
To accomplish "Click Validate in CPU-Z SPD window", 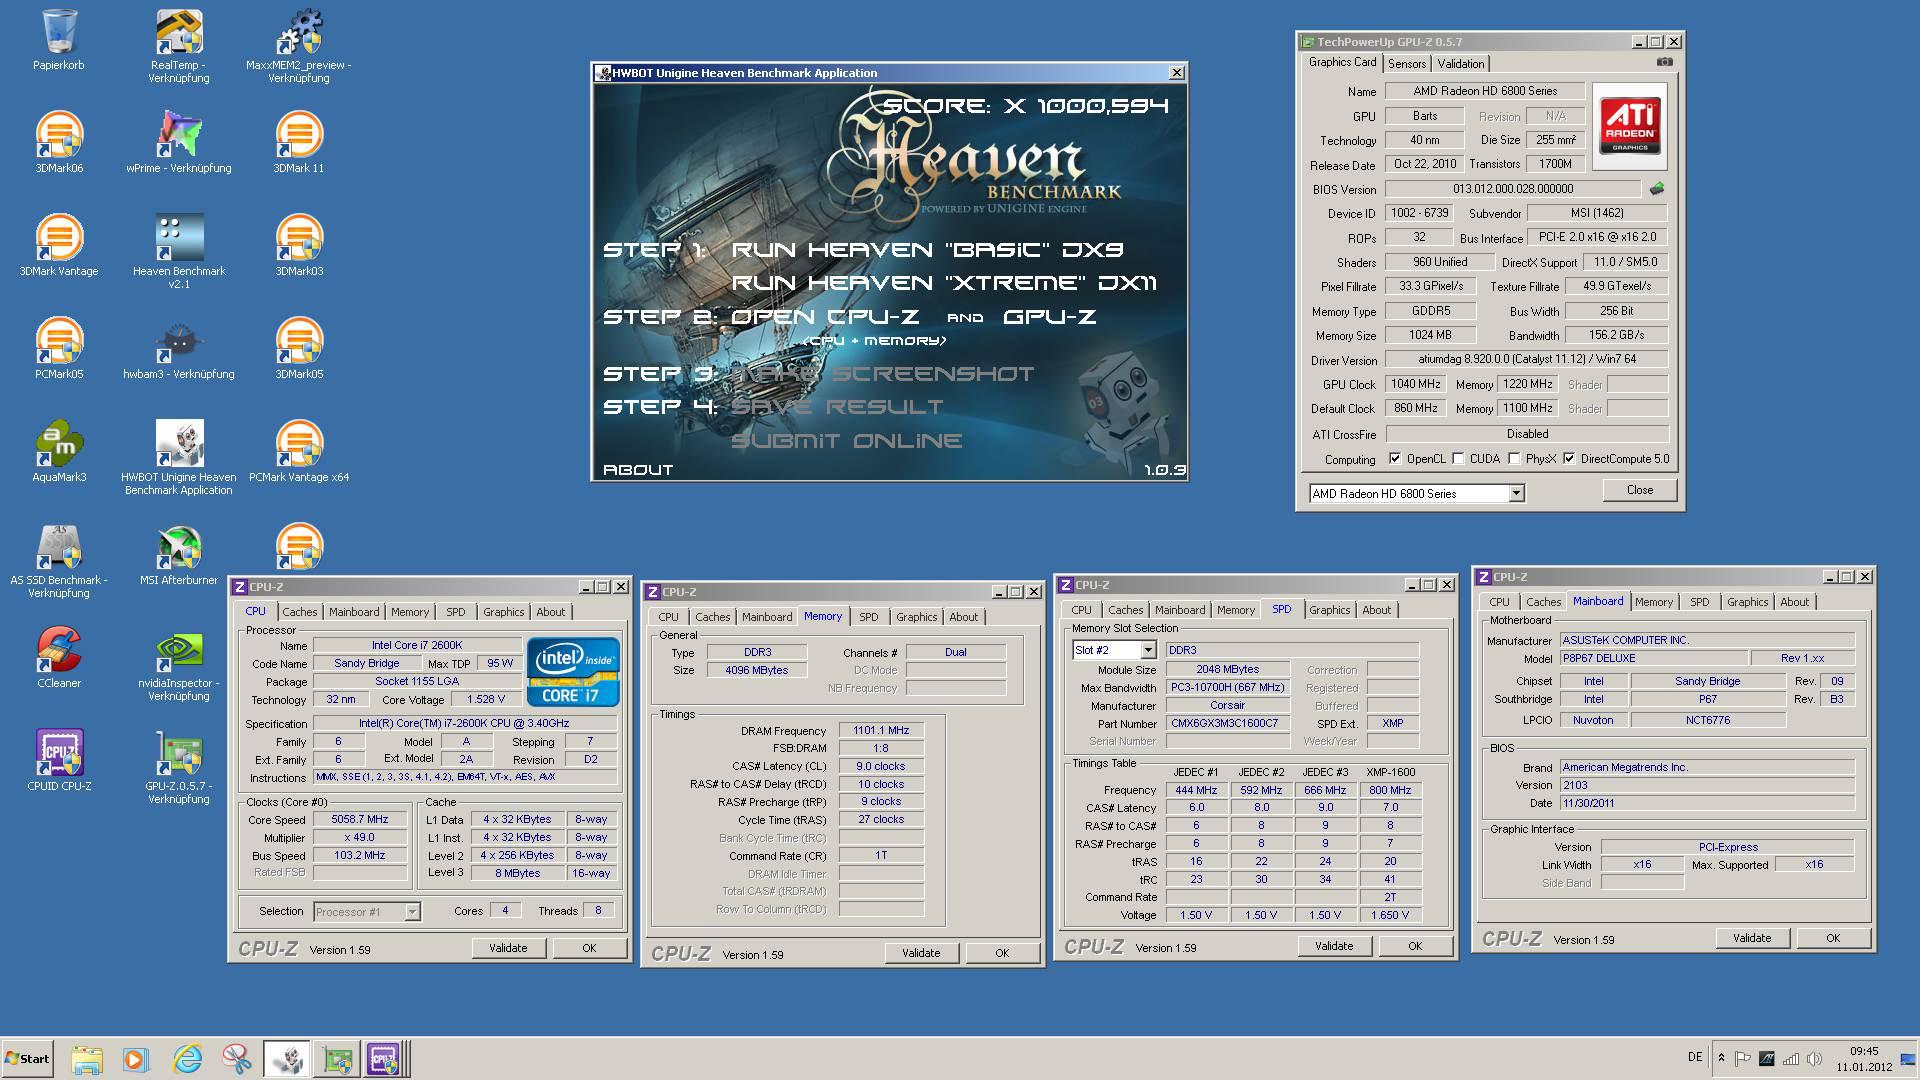I will pos(1334,946).
